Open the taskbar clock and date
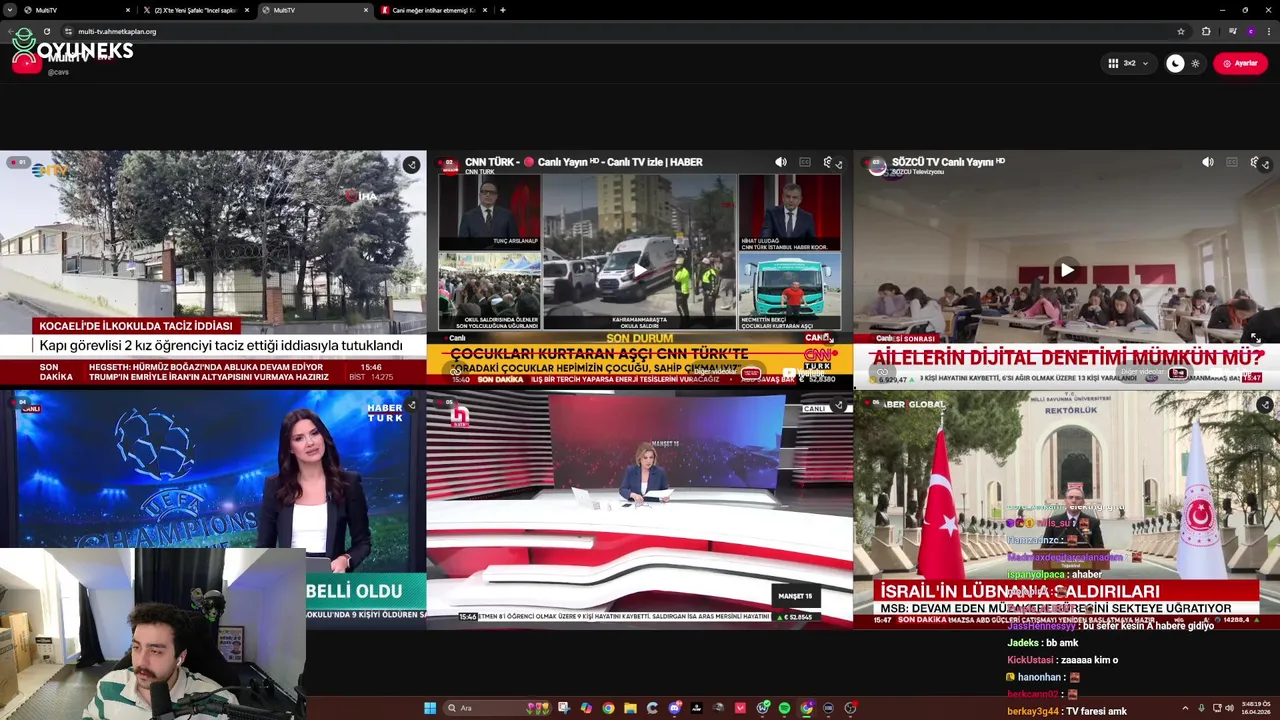Viewport: 1280px width, 720px height. [x=1256, y=708]
